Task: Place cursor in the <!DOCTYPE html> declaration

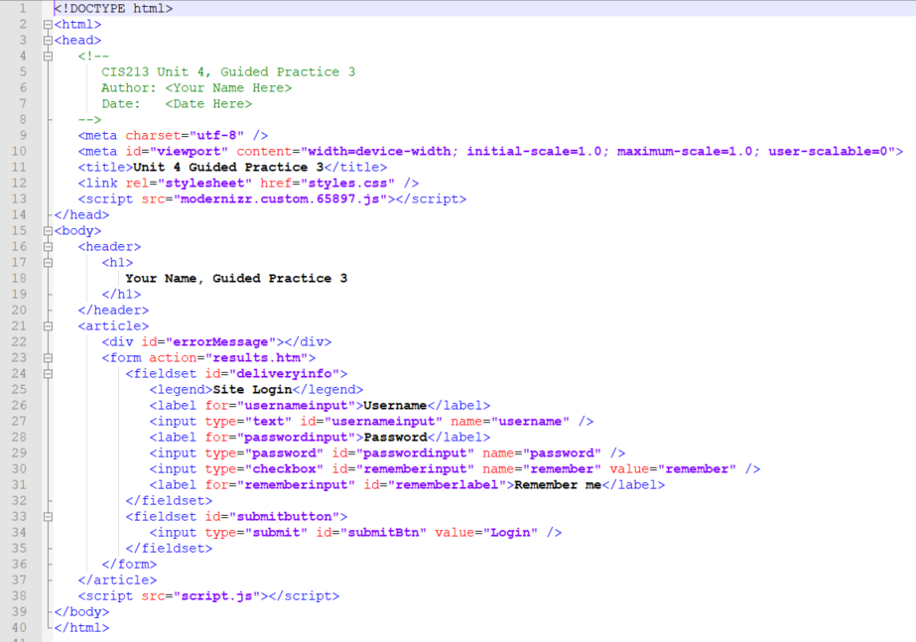Action: 113,9
